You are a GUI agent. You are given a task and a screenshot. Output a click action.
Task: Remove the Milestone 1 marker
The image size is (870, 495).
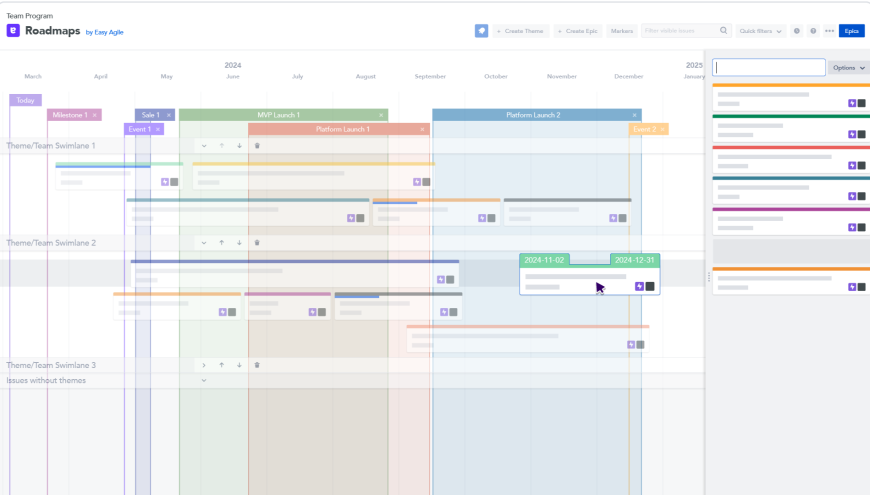click(x=95, y=115)
